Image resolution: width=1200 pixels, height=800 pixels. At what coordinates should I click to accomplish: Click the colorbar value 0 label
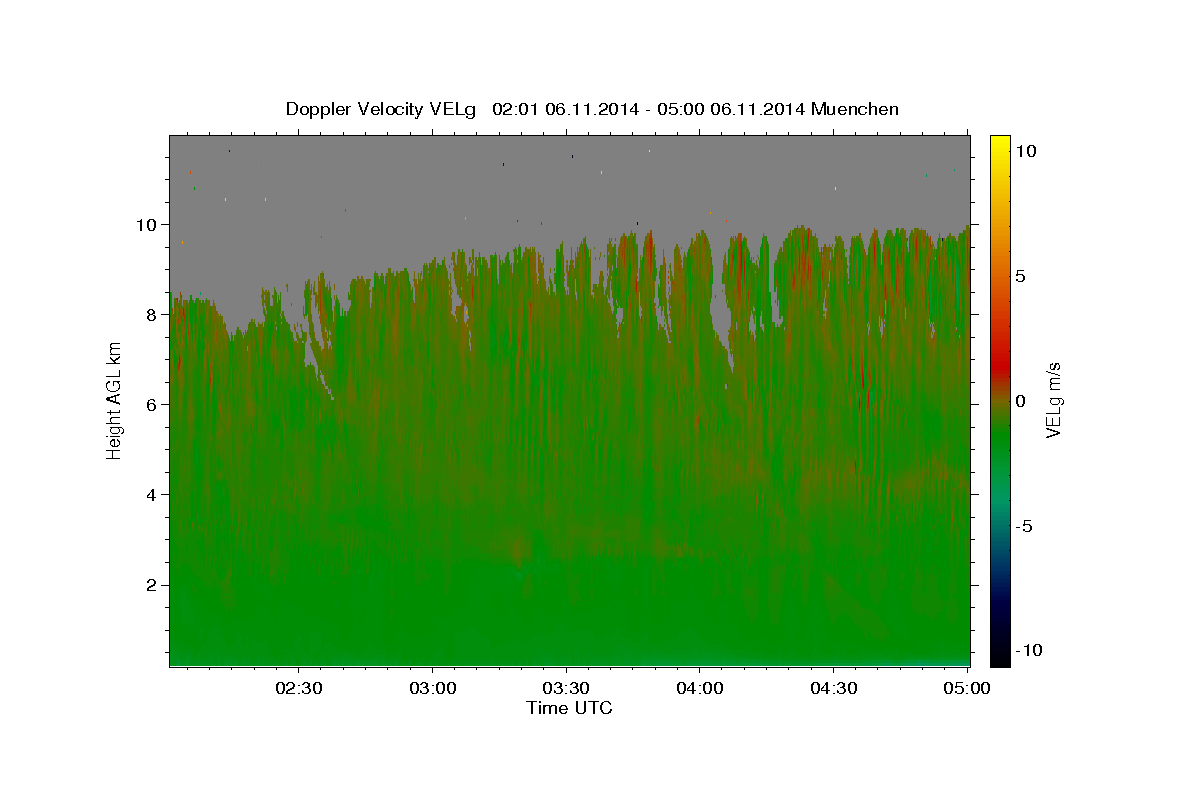(x=1021, y=400)
